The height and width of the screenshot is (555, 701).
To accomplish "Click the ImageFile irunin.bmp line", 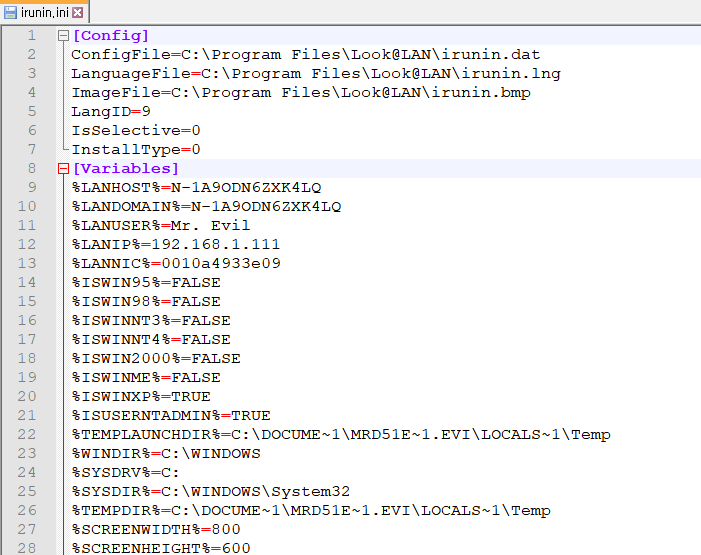I will (301, 93).
